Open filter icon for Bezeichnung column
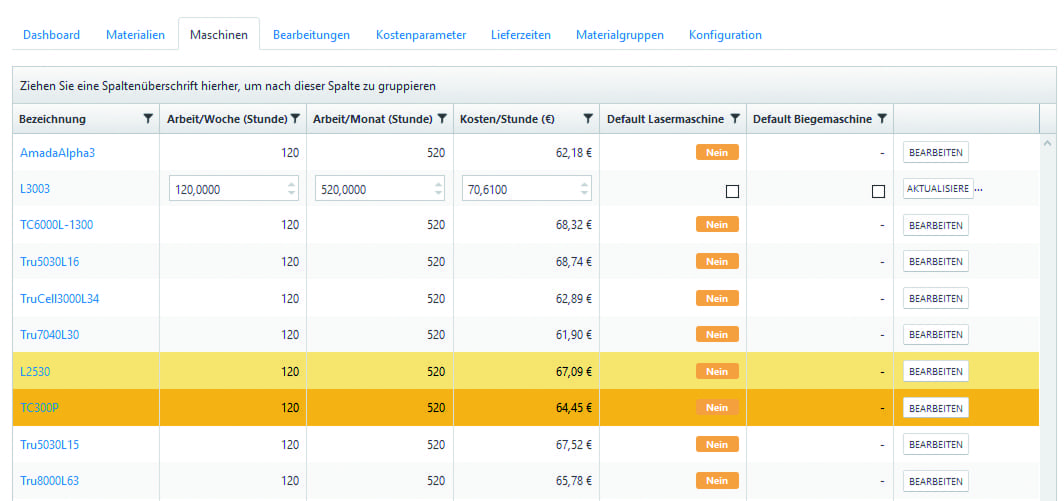Image resolution: width=1064 pixels, height=501 pixels. [x=148, y=119]
